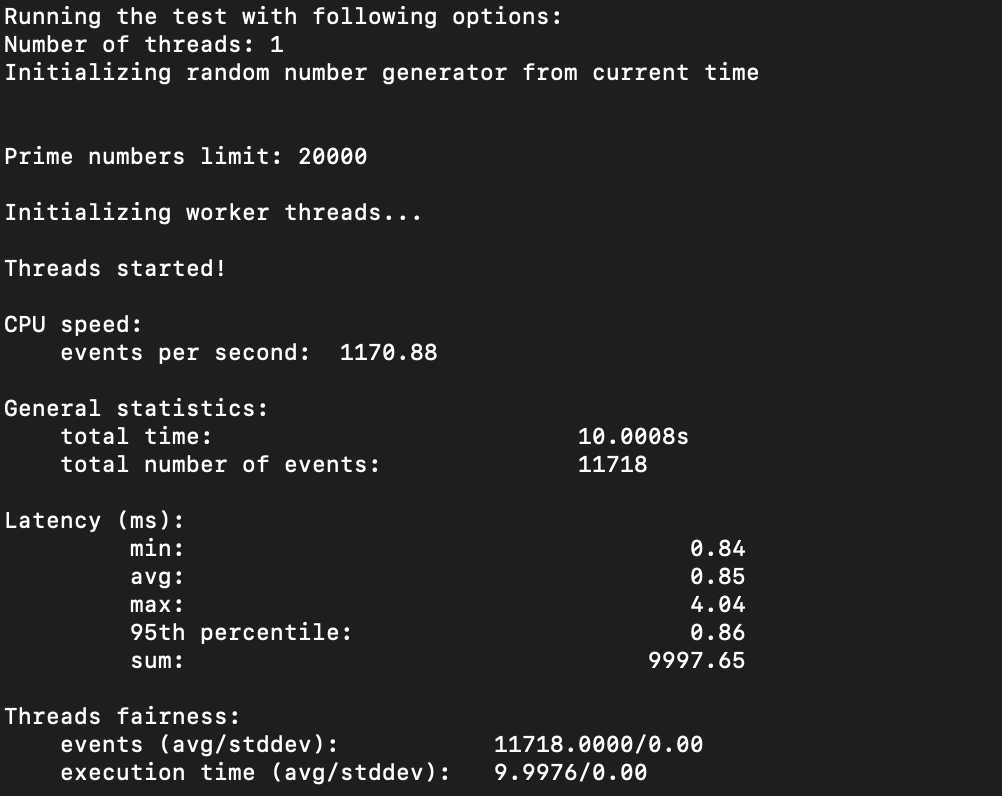Click the execution time value 9.9976/0.00
Screen dimensions: 1002x796
click(570, 773)
